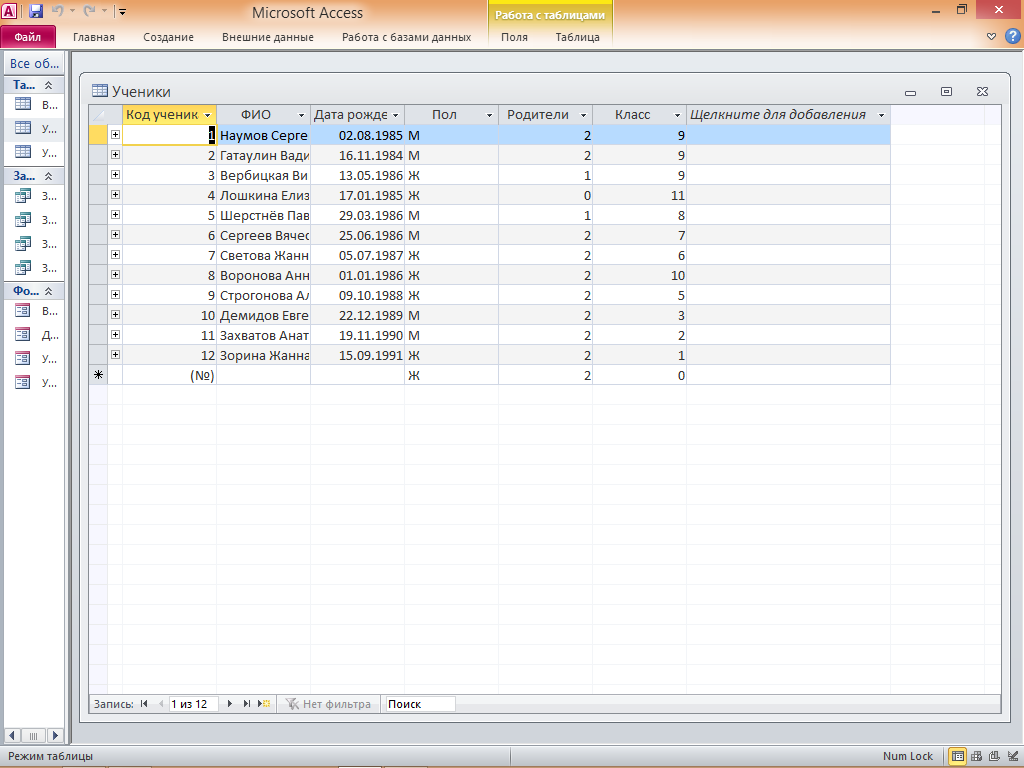Open the Файл tab

(x=28, y=37)
